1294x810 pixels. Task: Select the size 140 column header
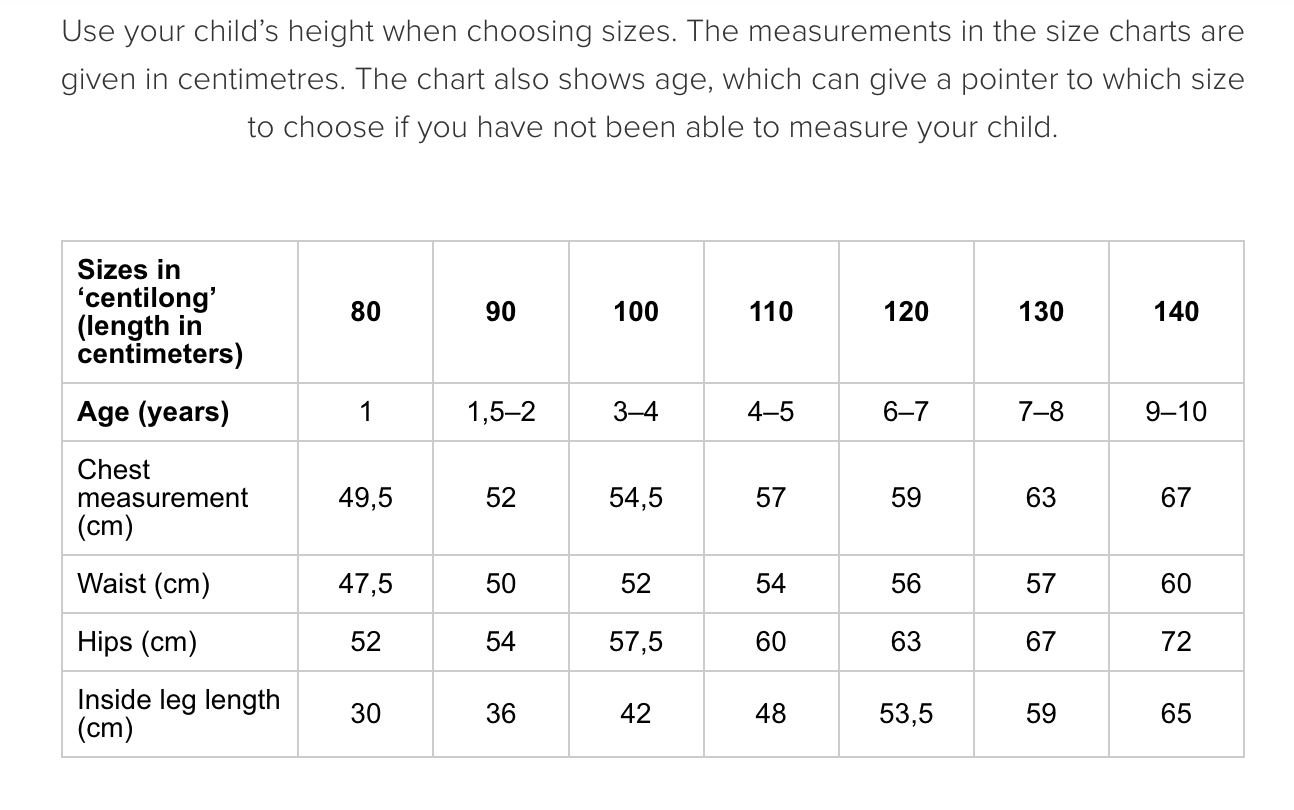point(1175,312)
